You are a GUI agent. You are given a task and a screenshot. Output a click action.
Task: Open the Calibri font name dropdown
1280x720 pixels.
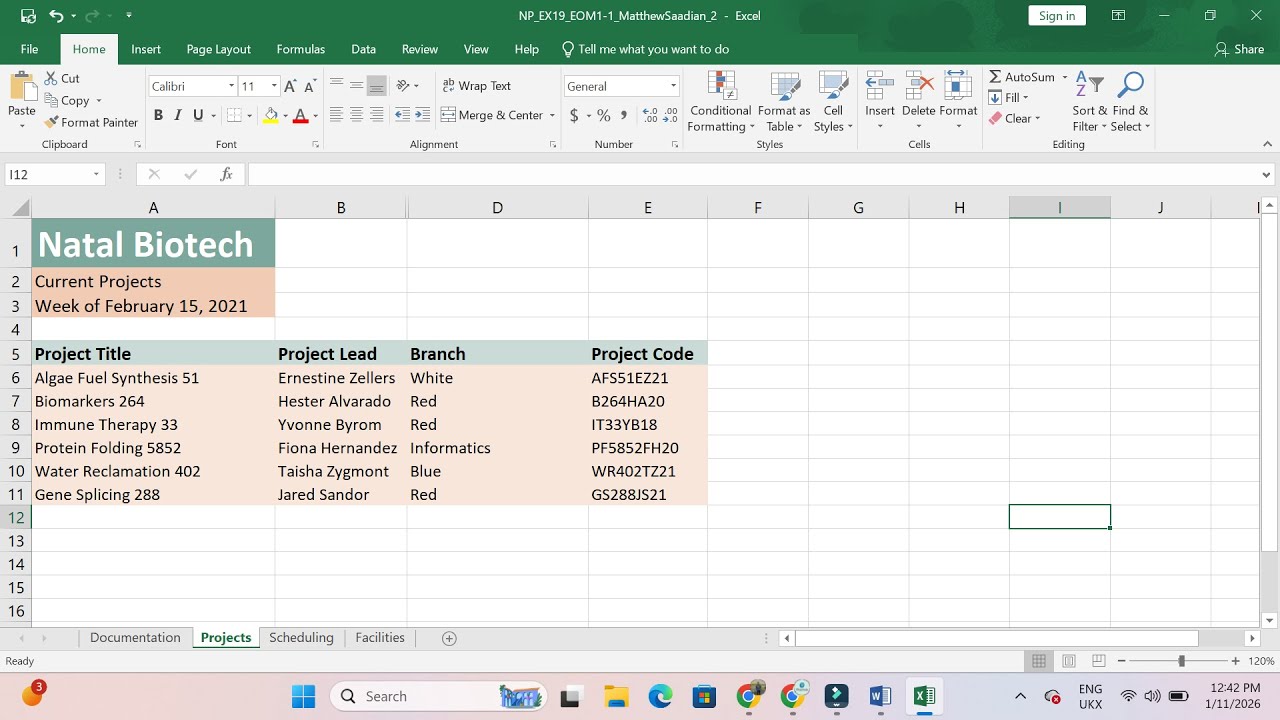231,87
